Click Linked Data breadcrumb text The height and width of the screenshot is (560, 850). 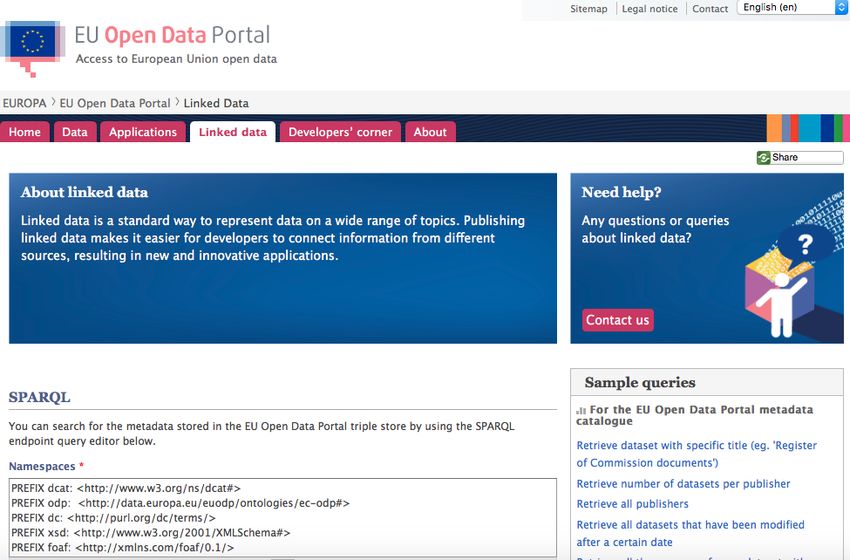[216, 103]
